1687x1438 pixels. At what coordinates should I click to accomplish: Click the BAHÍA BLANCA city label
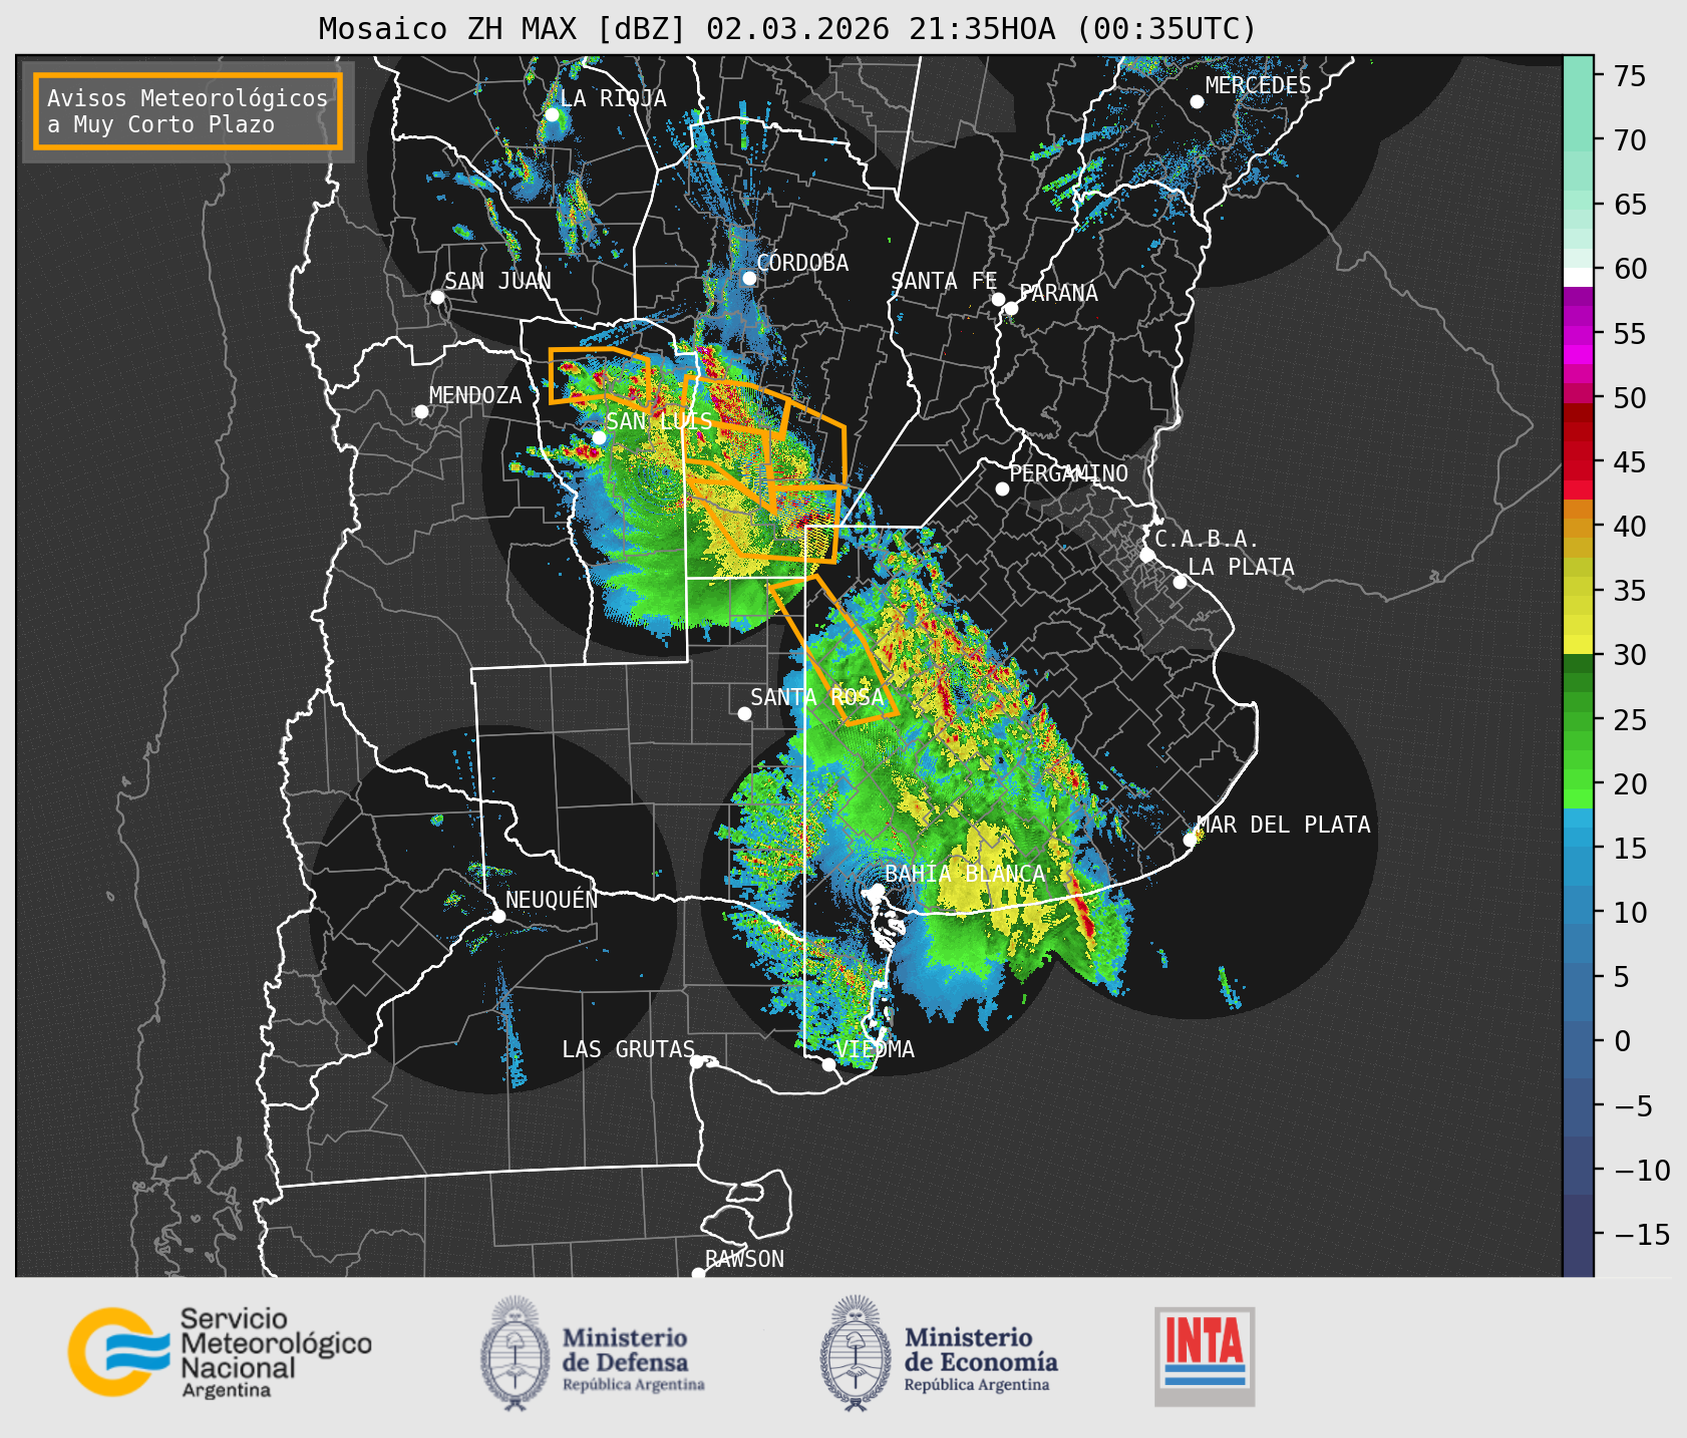pos(965,874)
